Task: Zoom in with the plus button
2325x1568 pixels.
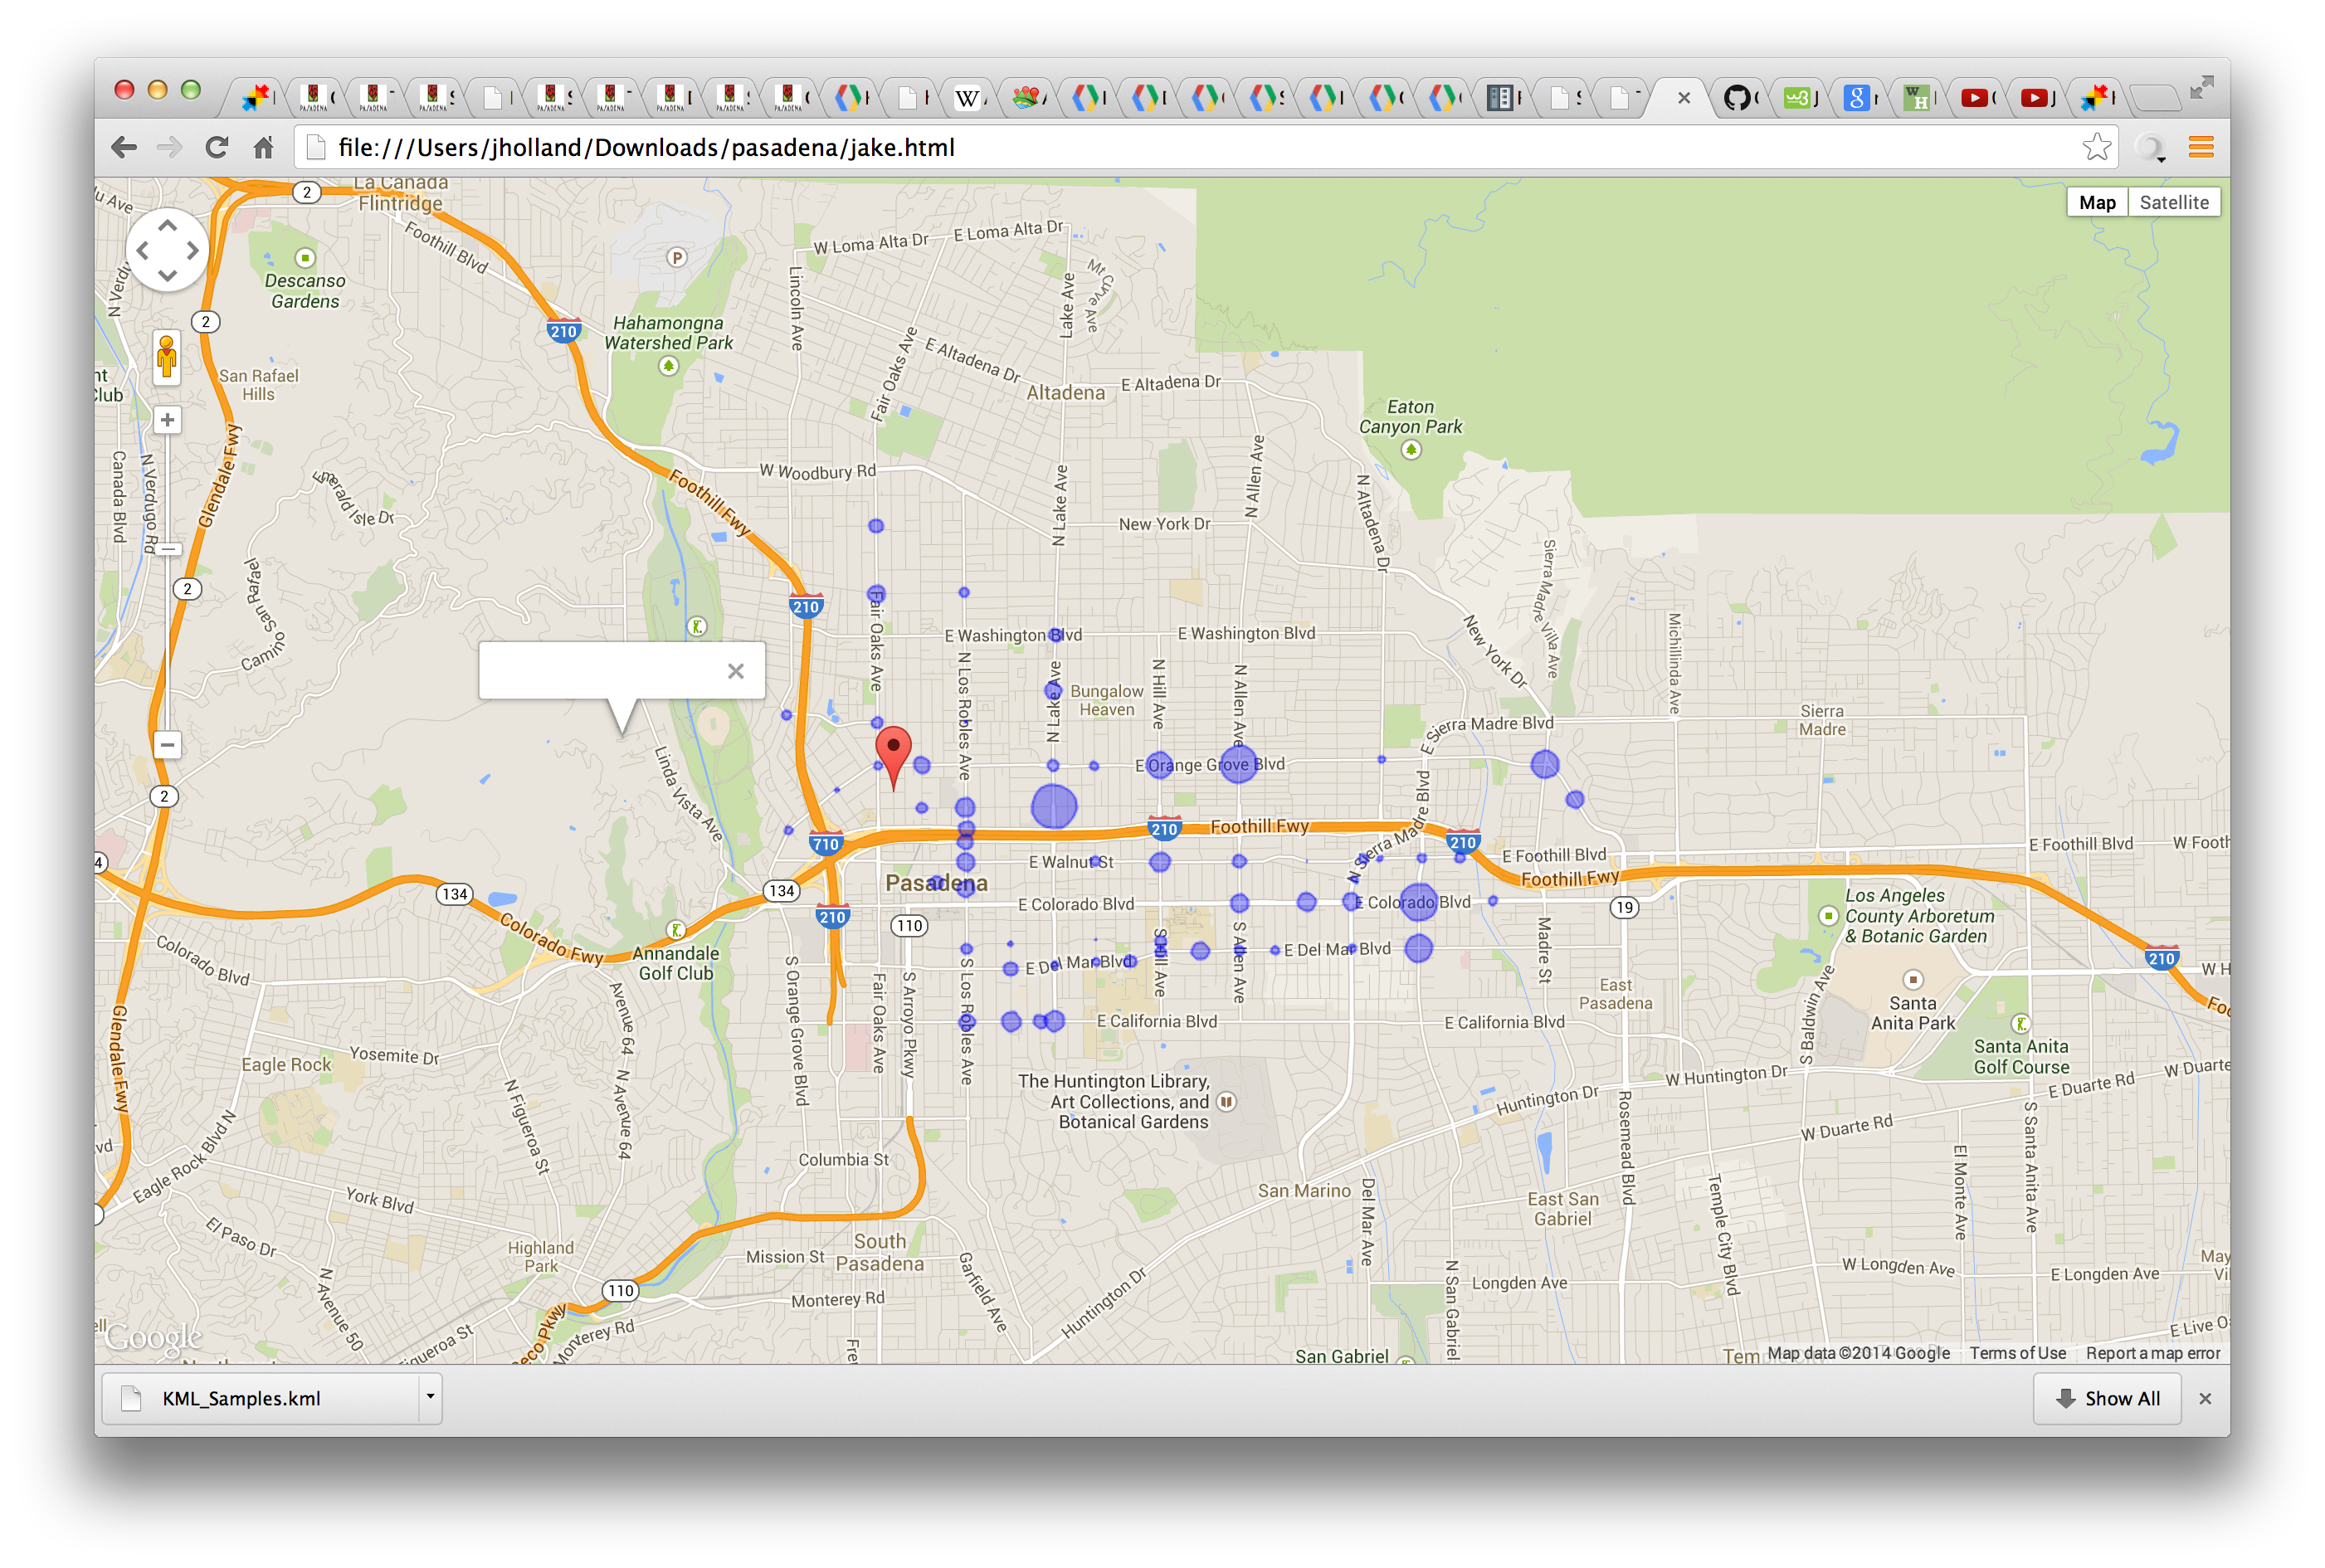Action: pyautogui.click(x=167, y=420)
